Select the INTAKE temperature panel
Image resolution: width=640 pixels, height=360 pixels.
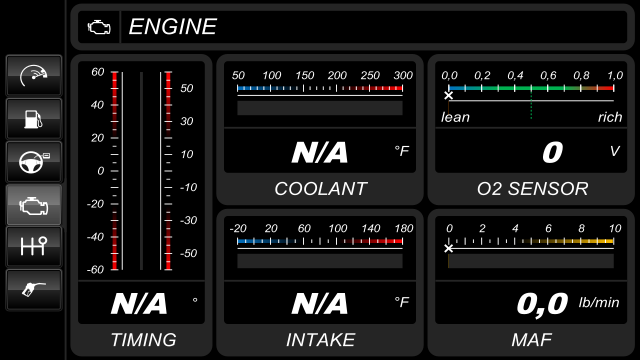pyautogui.click(x=320, y=282)
